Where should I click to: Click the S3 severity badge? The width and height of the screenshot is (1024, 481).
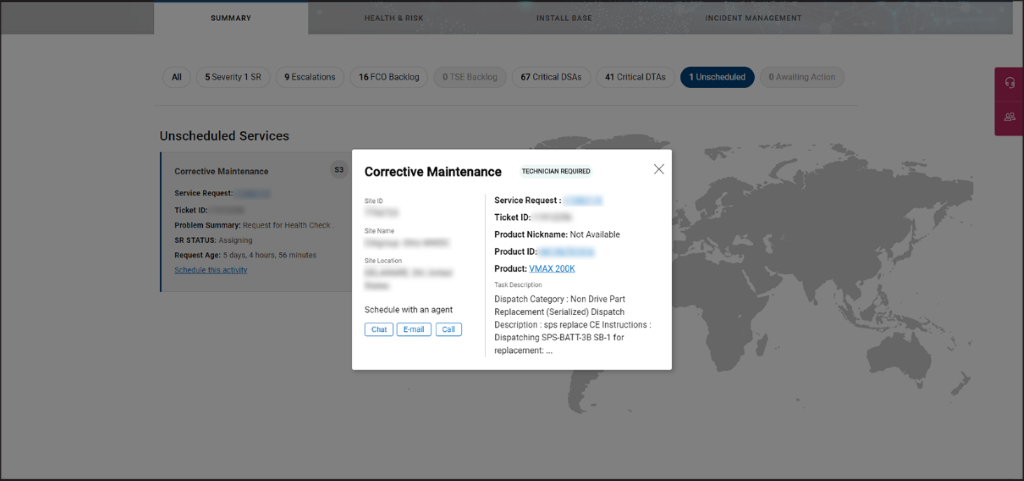tap(338, 170)
